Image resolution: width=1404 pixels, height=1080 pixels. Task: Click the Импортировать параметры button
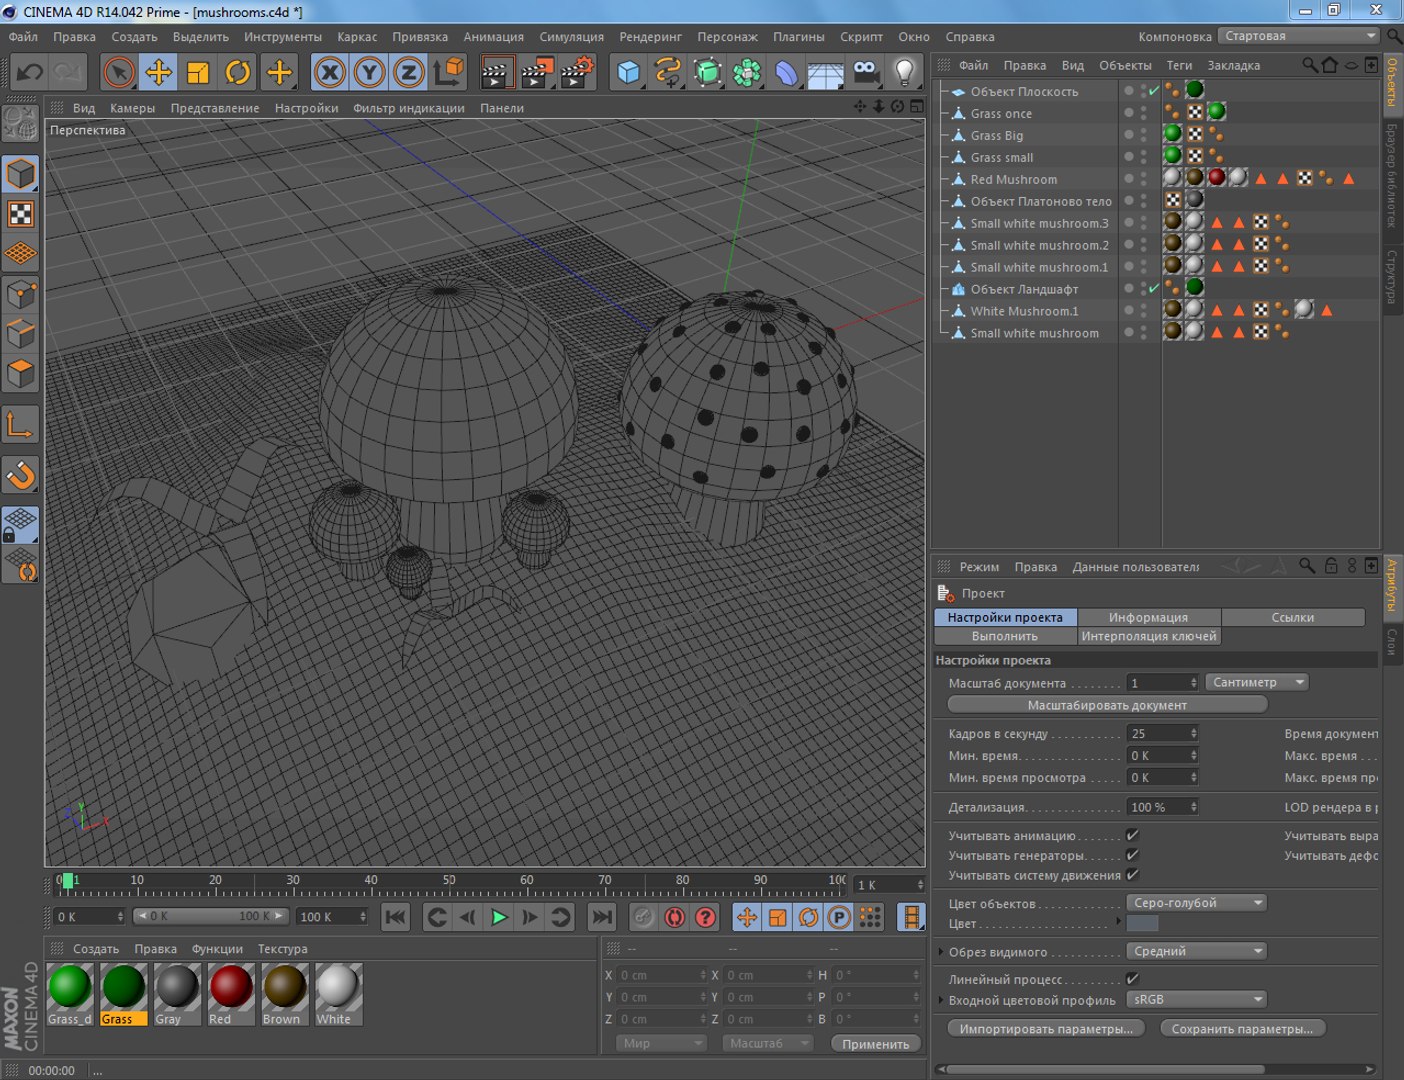click(x=1046, y=1028)
